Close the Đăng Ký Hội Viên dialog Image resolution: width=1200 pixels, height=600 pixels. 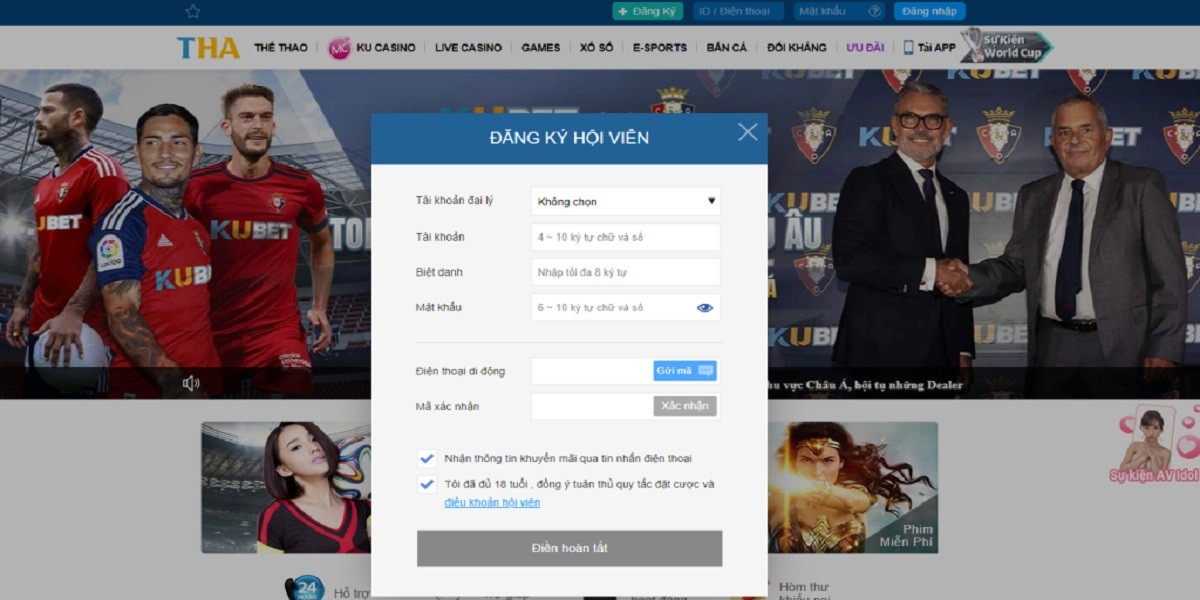(x=747, y=132)
